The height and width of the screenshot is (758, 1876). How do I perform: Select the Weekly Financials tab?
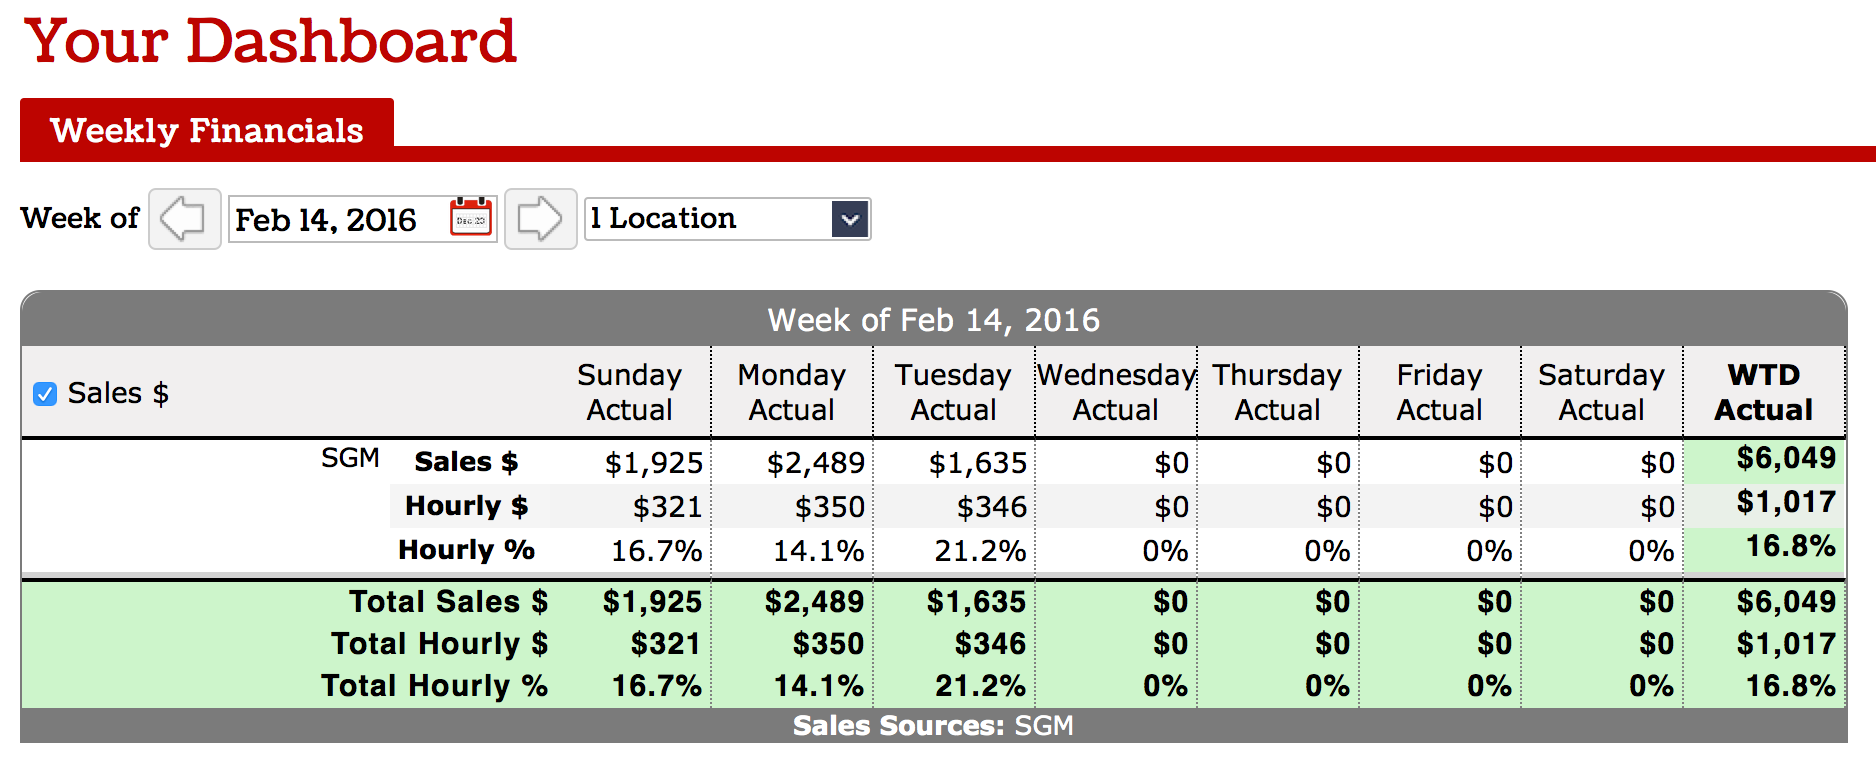207,130
